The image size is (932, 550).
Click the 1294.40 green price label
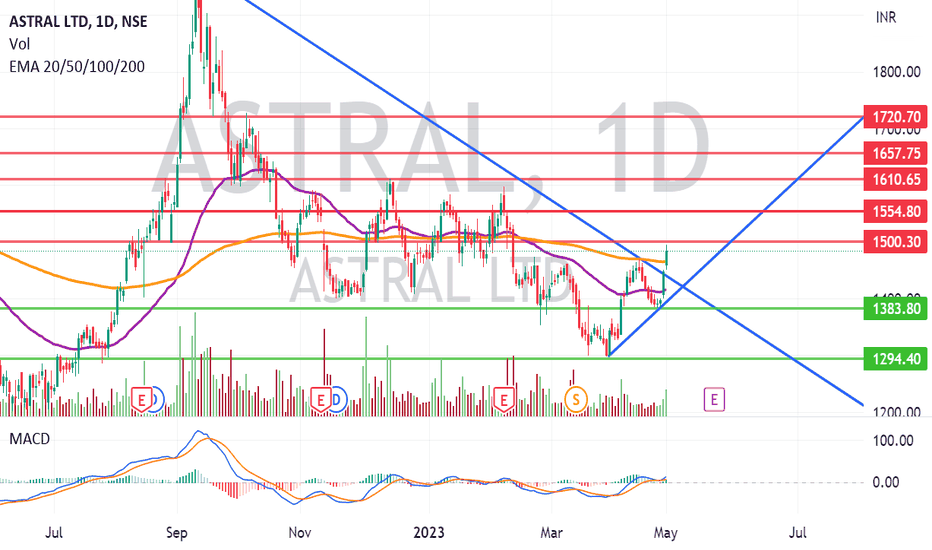896,359
